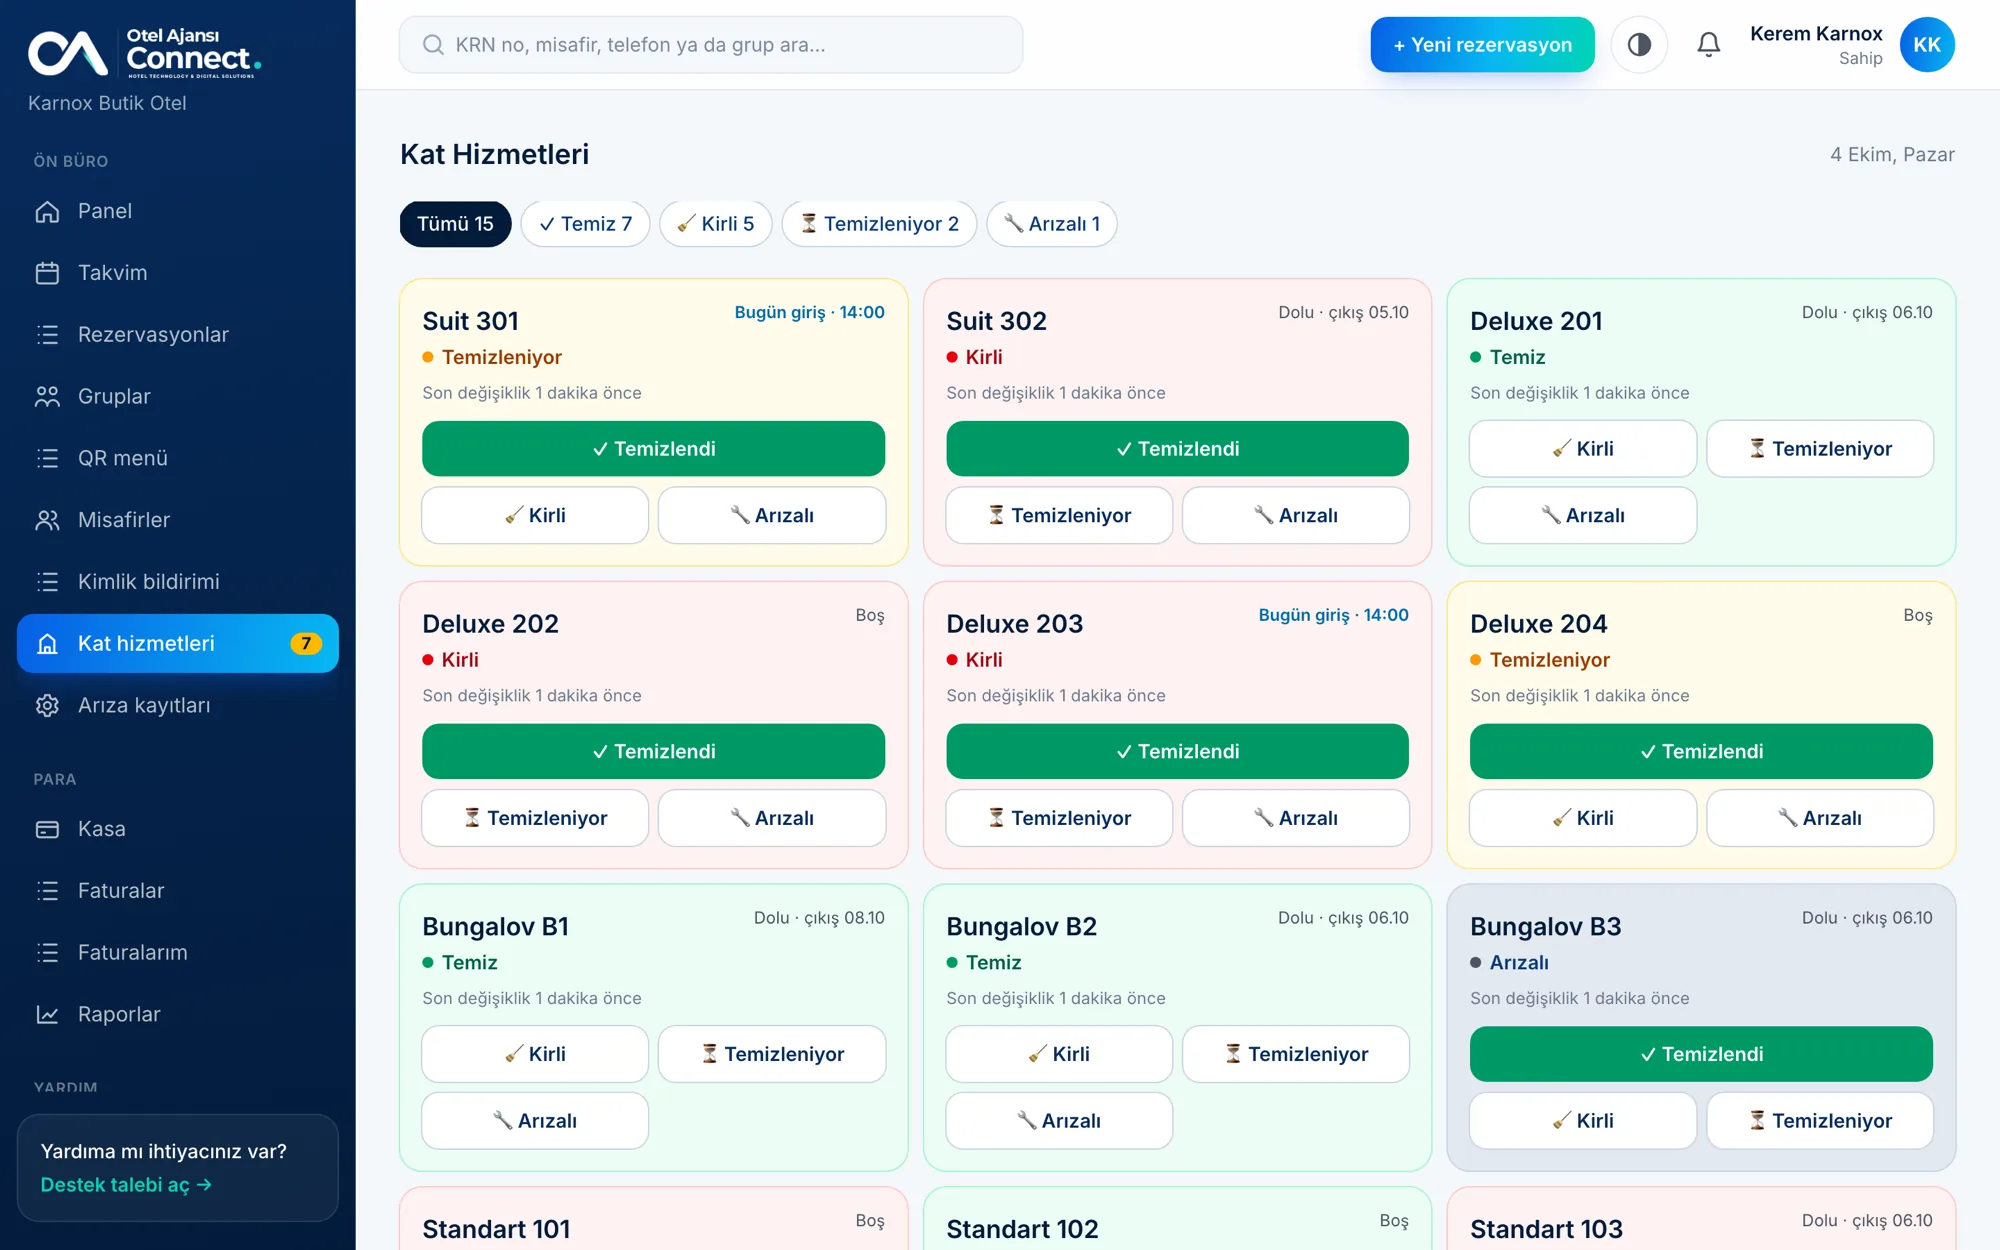
Task: Set Suit 301 to Kirli
Action: pyautogui.click(x=535, y=516)
